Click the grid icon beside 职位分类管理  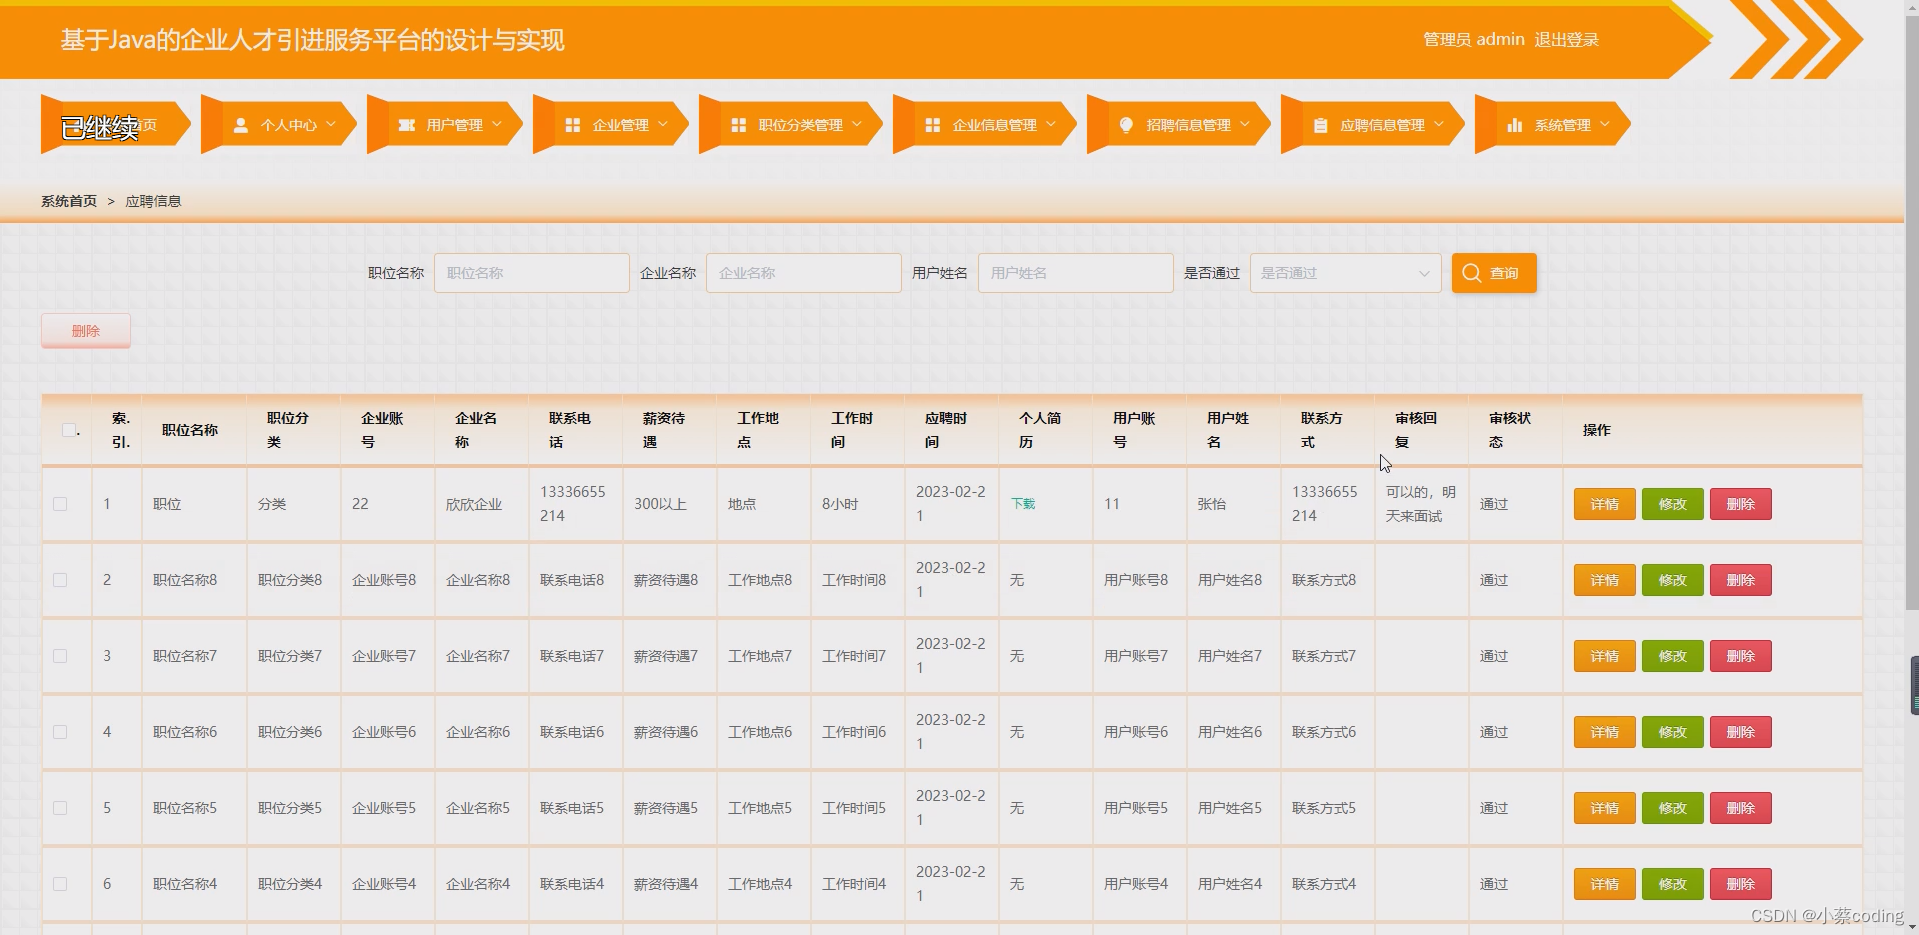(x=738, y=125)
